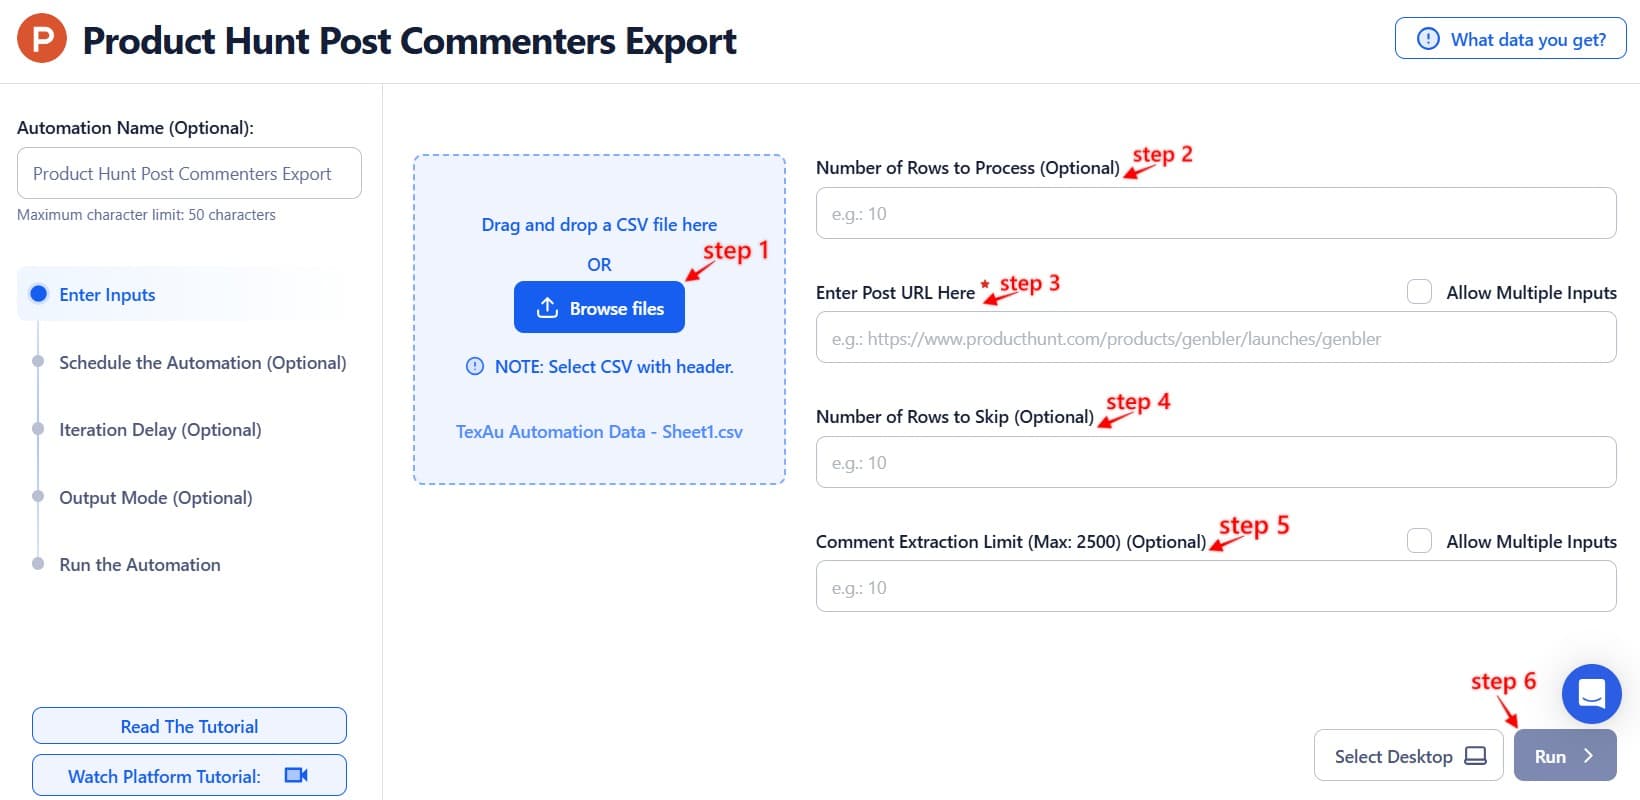Click the laptop icon in Select Desktop
Viewport: 1640px width, 800px height.
point(1475,756)
